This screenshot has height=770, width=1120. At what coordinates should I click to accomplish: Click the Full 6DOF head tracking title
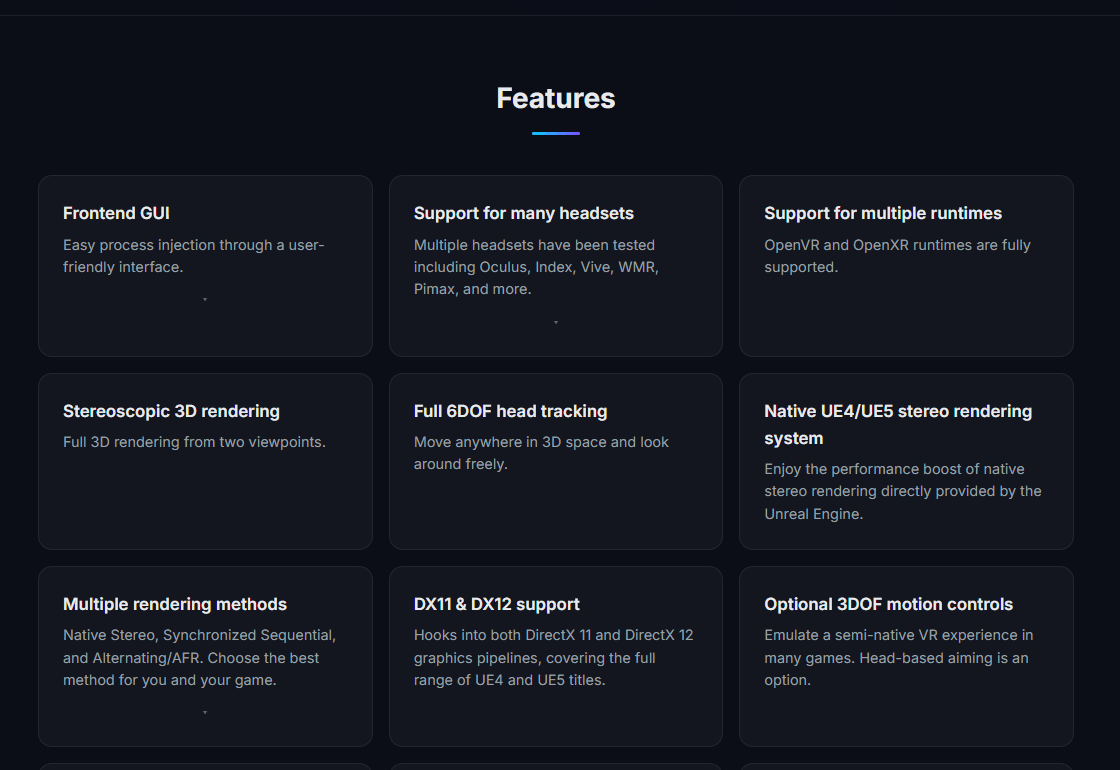click(511, 411)
